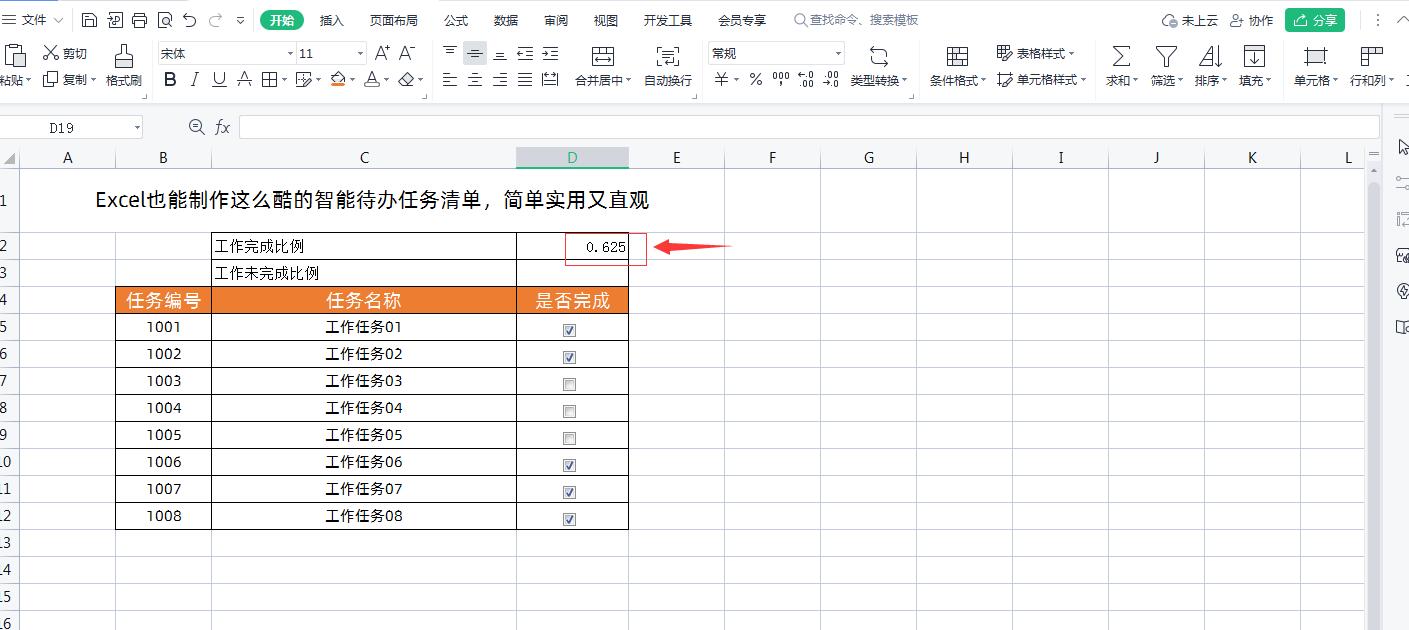Open the 数据 ribbon tab

pyautogui.click(x=506, y=19)
